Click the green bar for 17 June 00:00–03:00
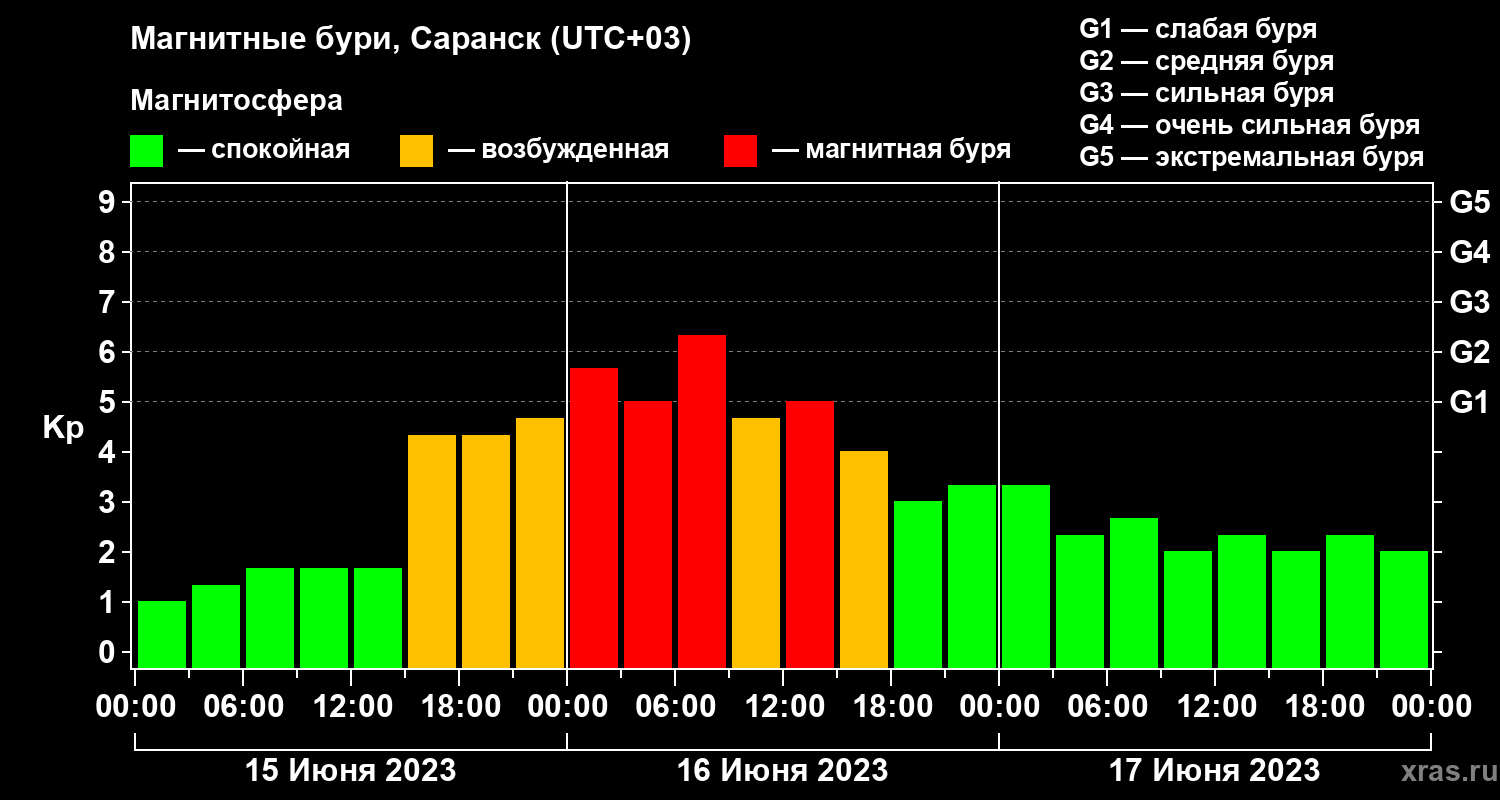The height and width of the screenshot is (800, 1500). [1026, 576]
